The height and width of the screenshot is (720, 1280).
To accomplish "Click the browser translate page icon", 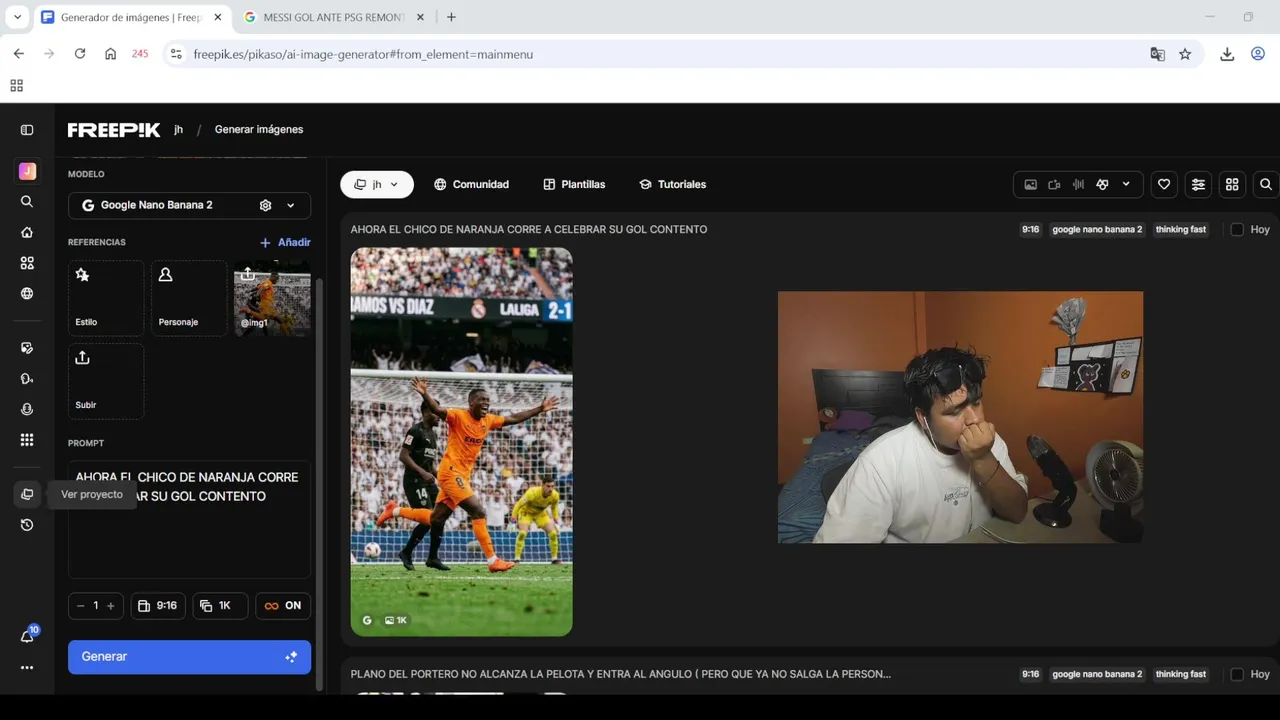I will coord(1157,54).
